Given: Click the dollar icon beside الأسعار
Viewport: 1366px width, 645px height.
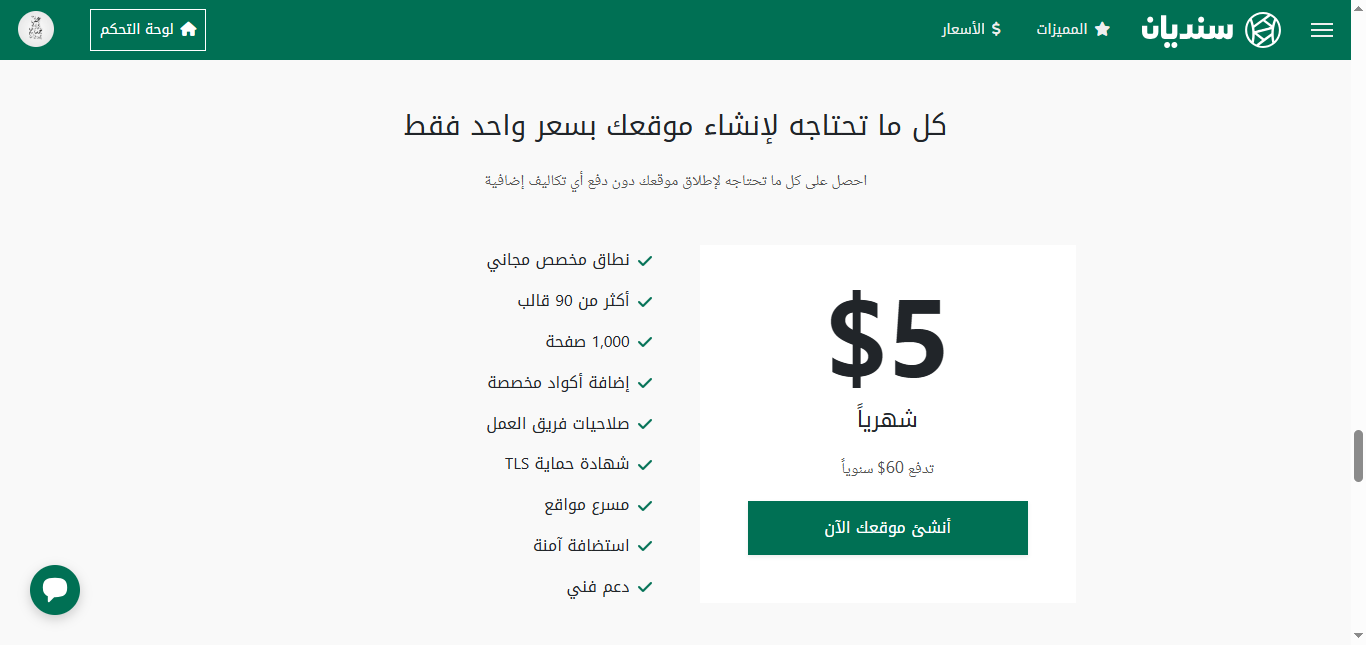Looking at the screenshot, I should pyautogui.click(x=995, y=29).
